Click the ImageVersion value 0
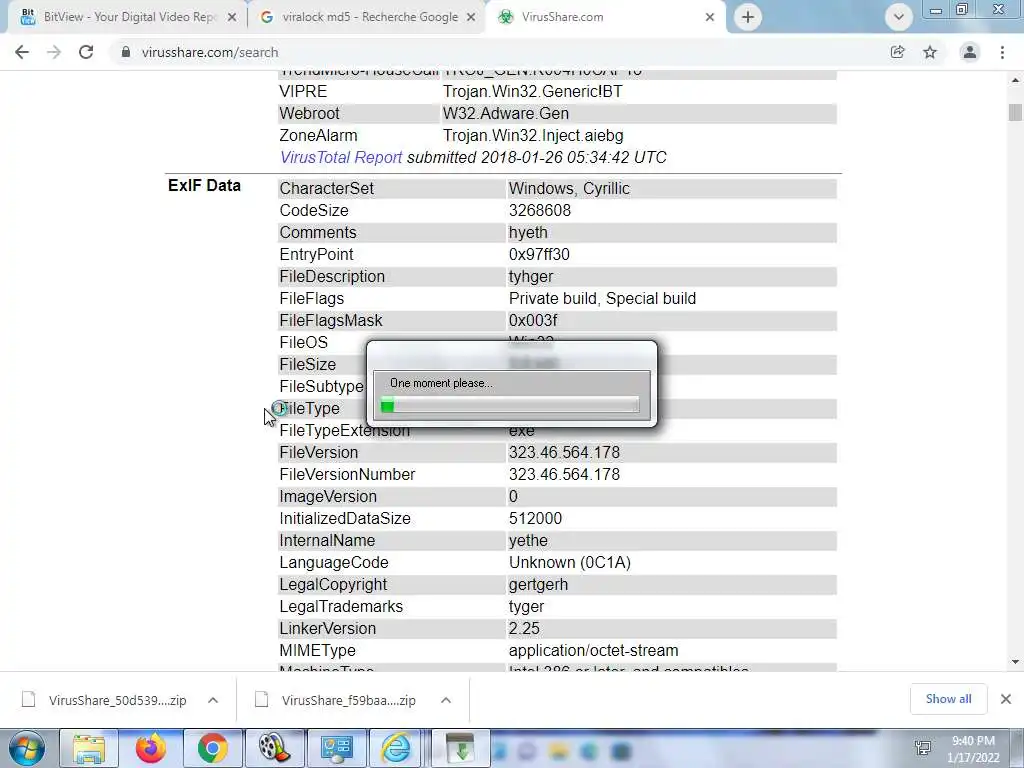Image resolution: width=1024 pixels, height=768 pixels. coord(513,497)
